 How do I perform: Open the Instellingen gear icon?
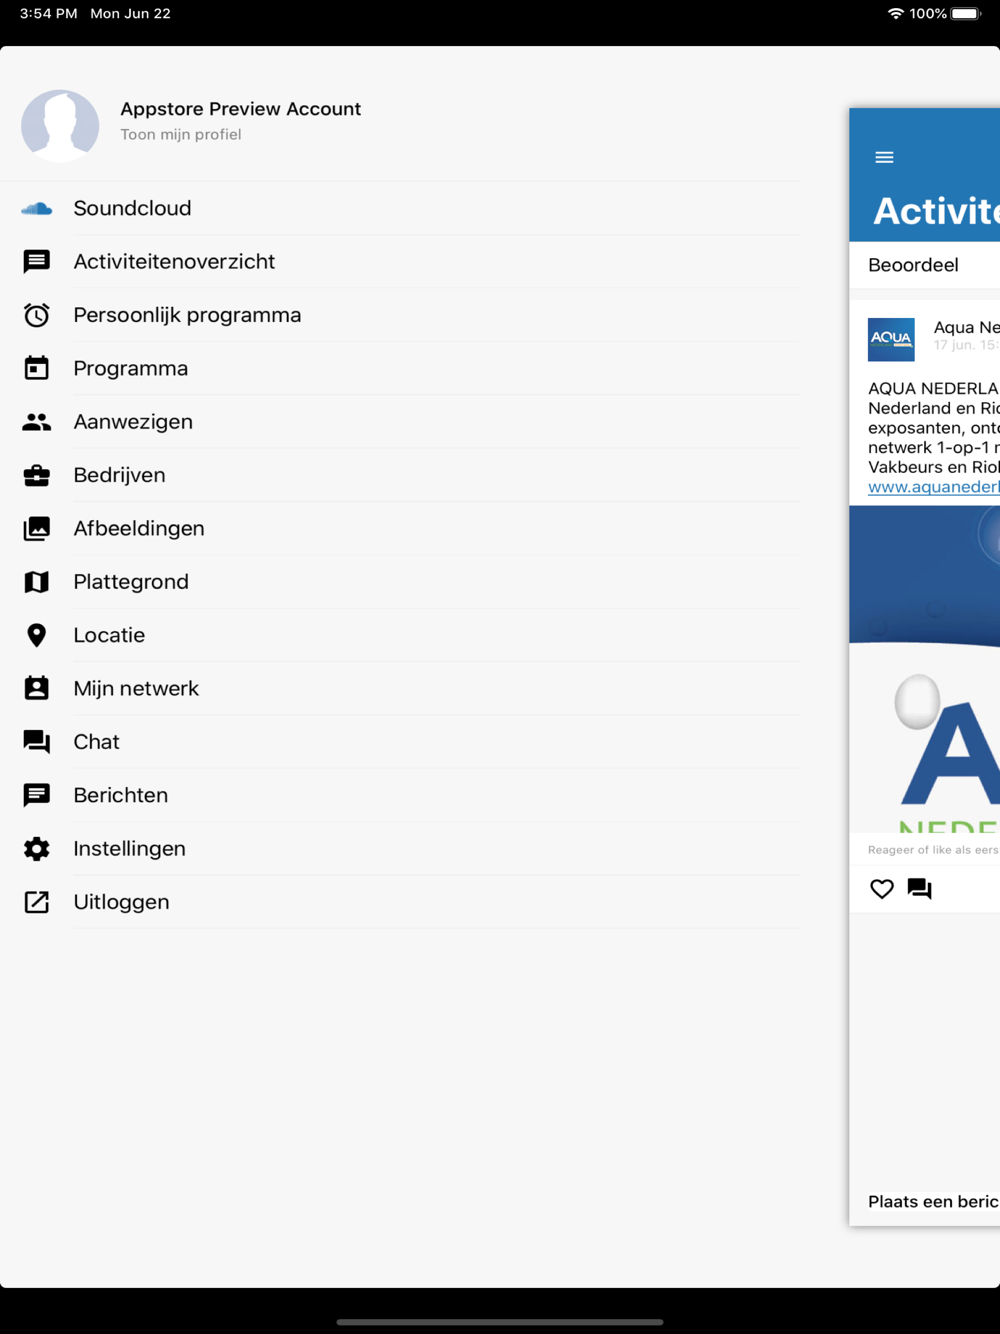click(x=37, y=849)
